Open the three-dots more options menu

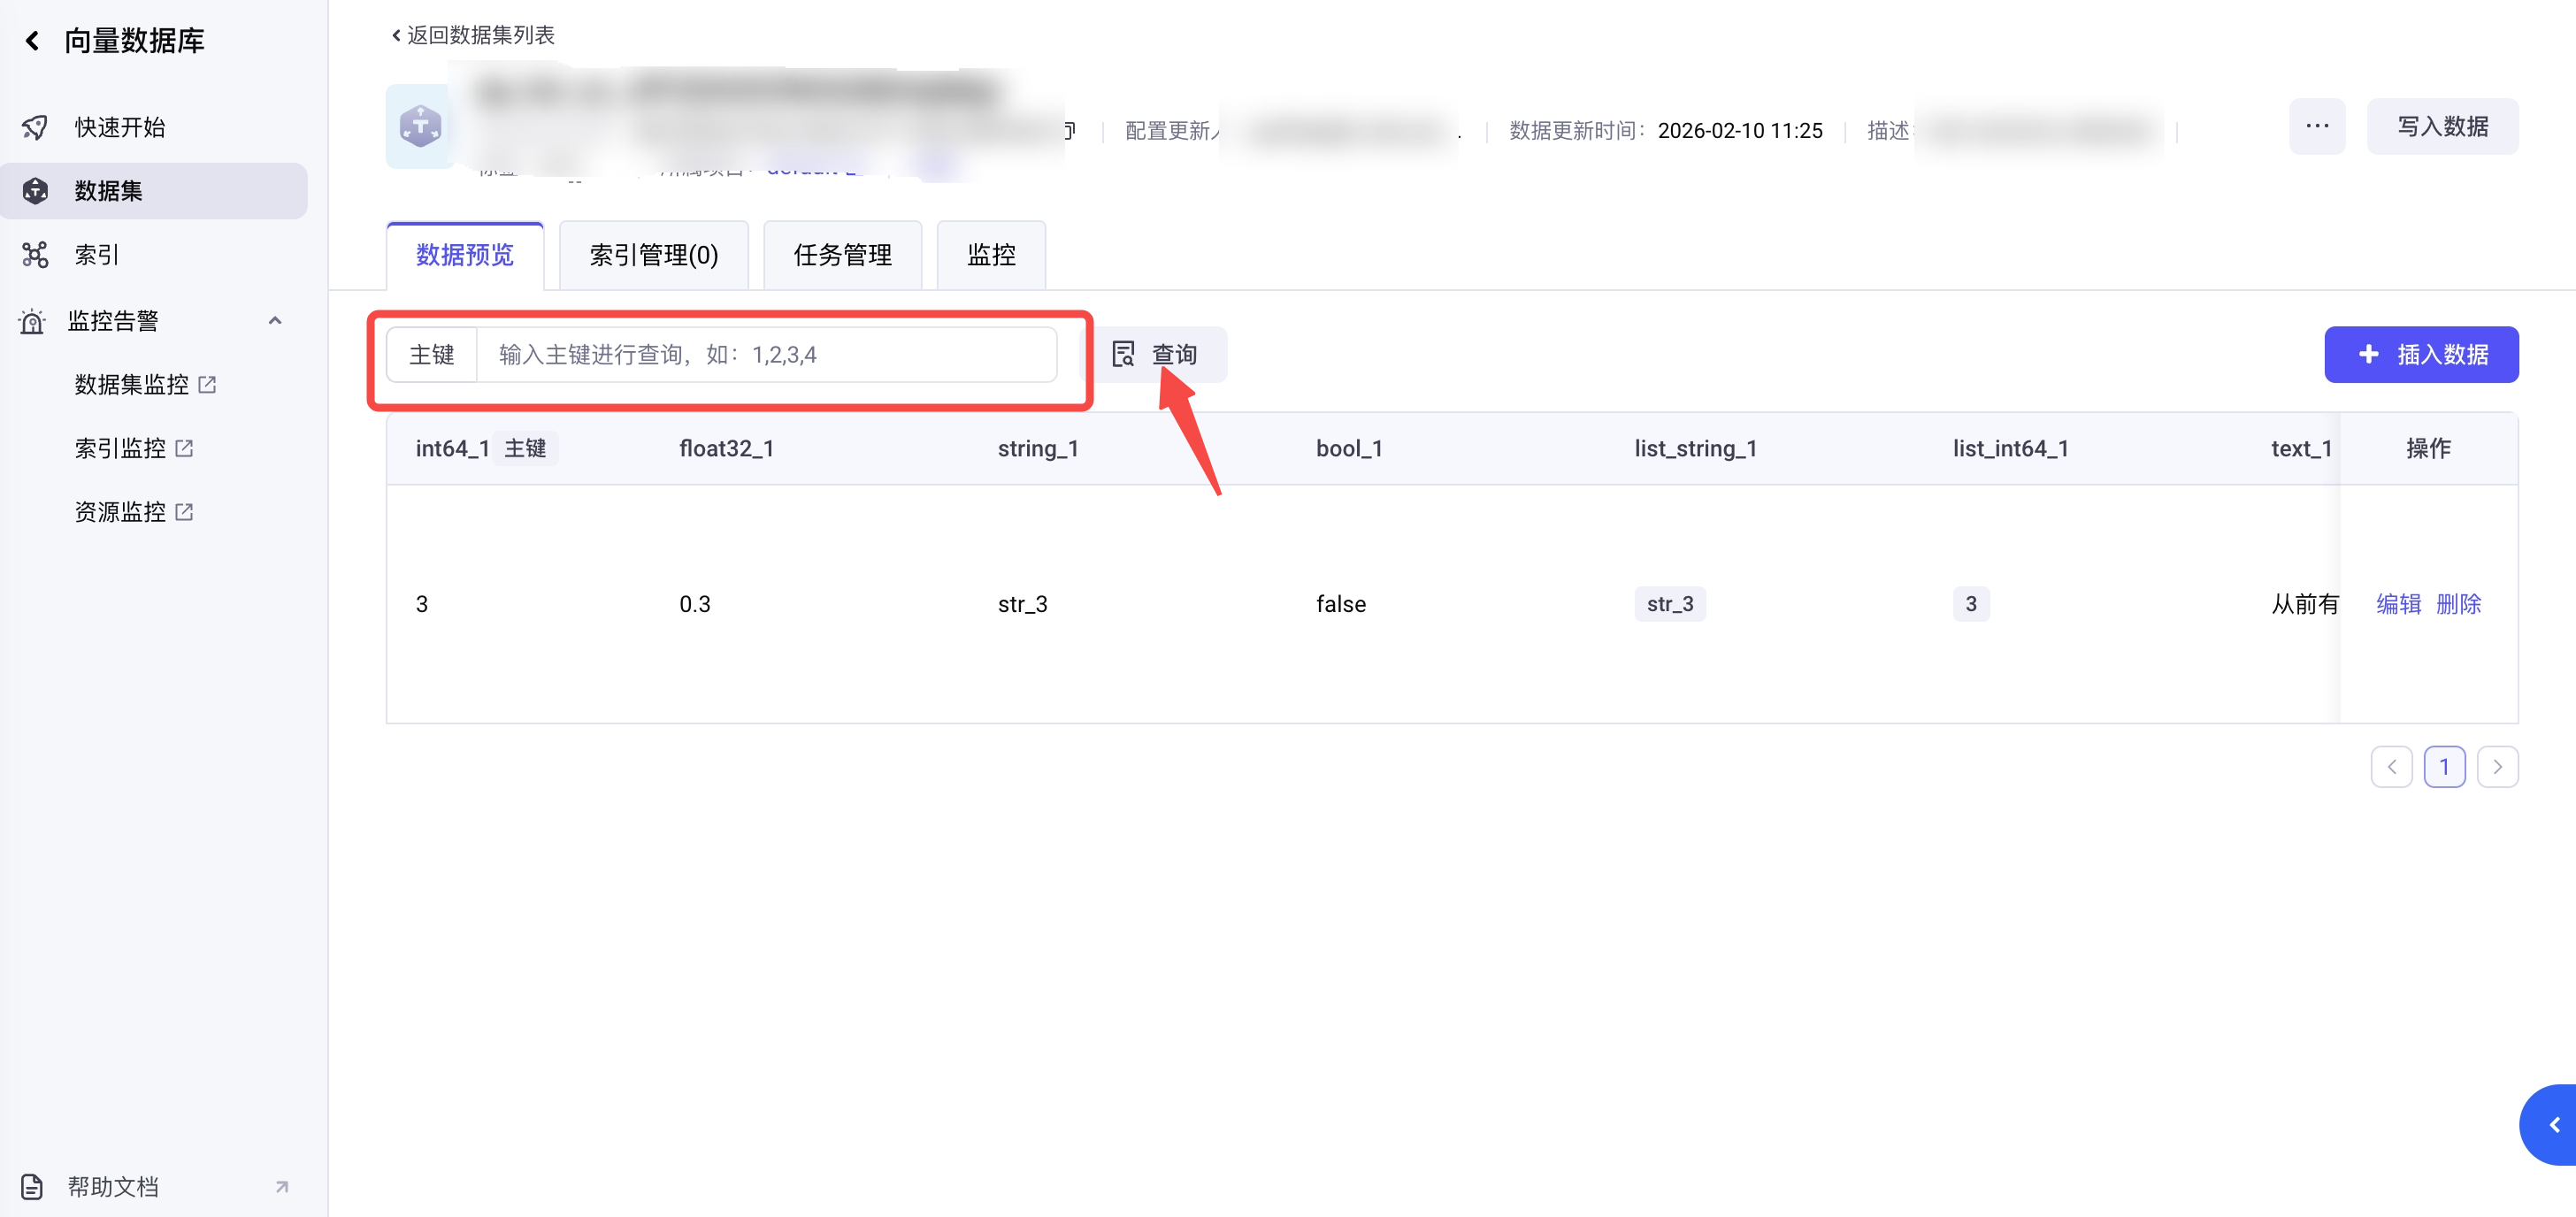(x=2316, y=126)
